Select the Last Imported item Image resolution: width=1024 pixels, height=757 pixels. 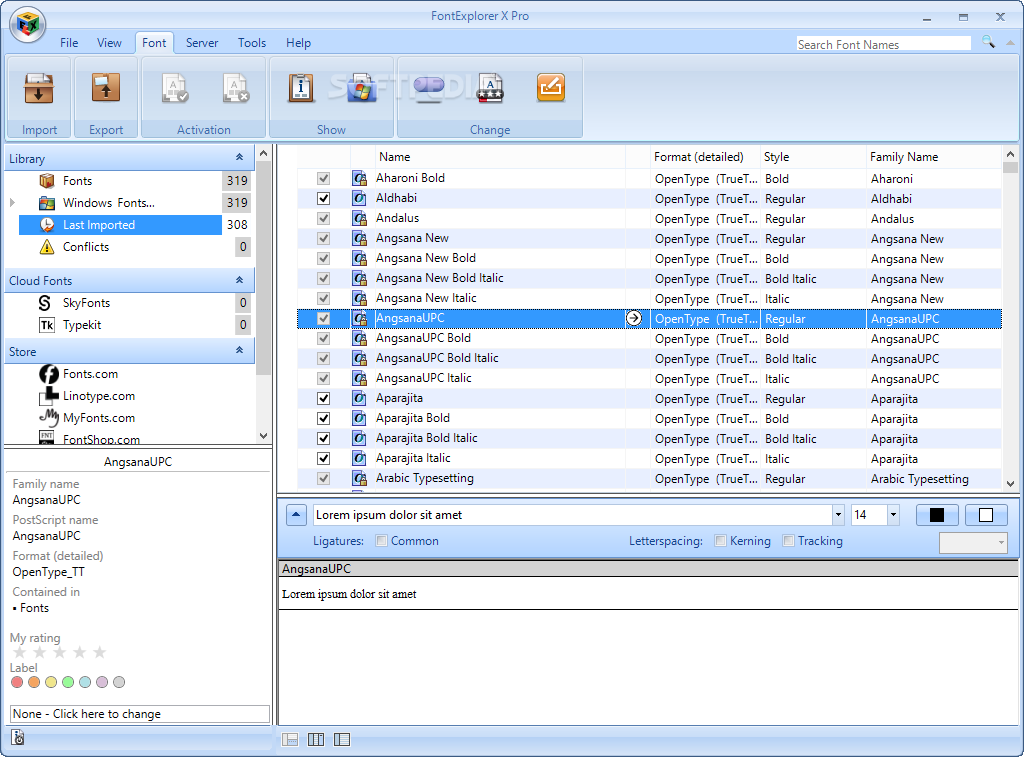click(120, 225)
